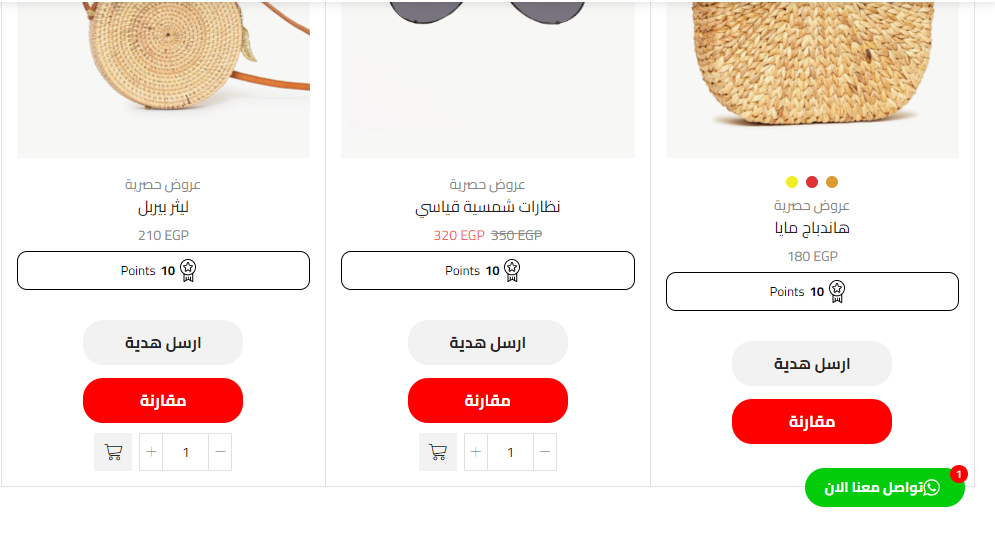The height and width of the screenshot is (534, 995).
Task: Add نظارات شمسية قياسي to cart icon
Action: [x=438, y=452]
